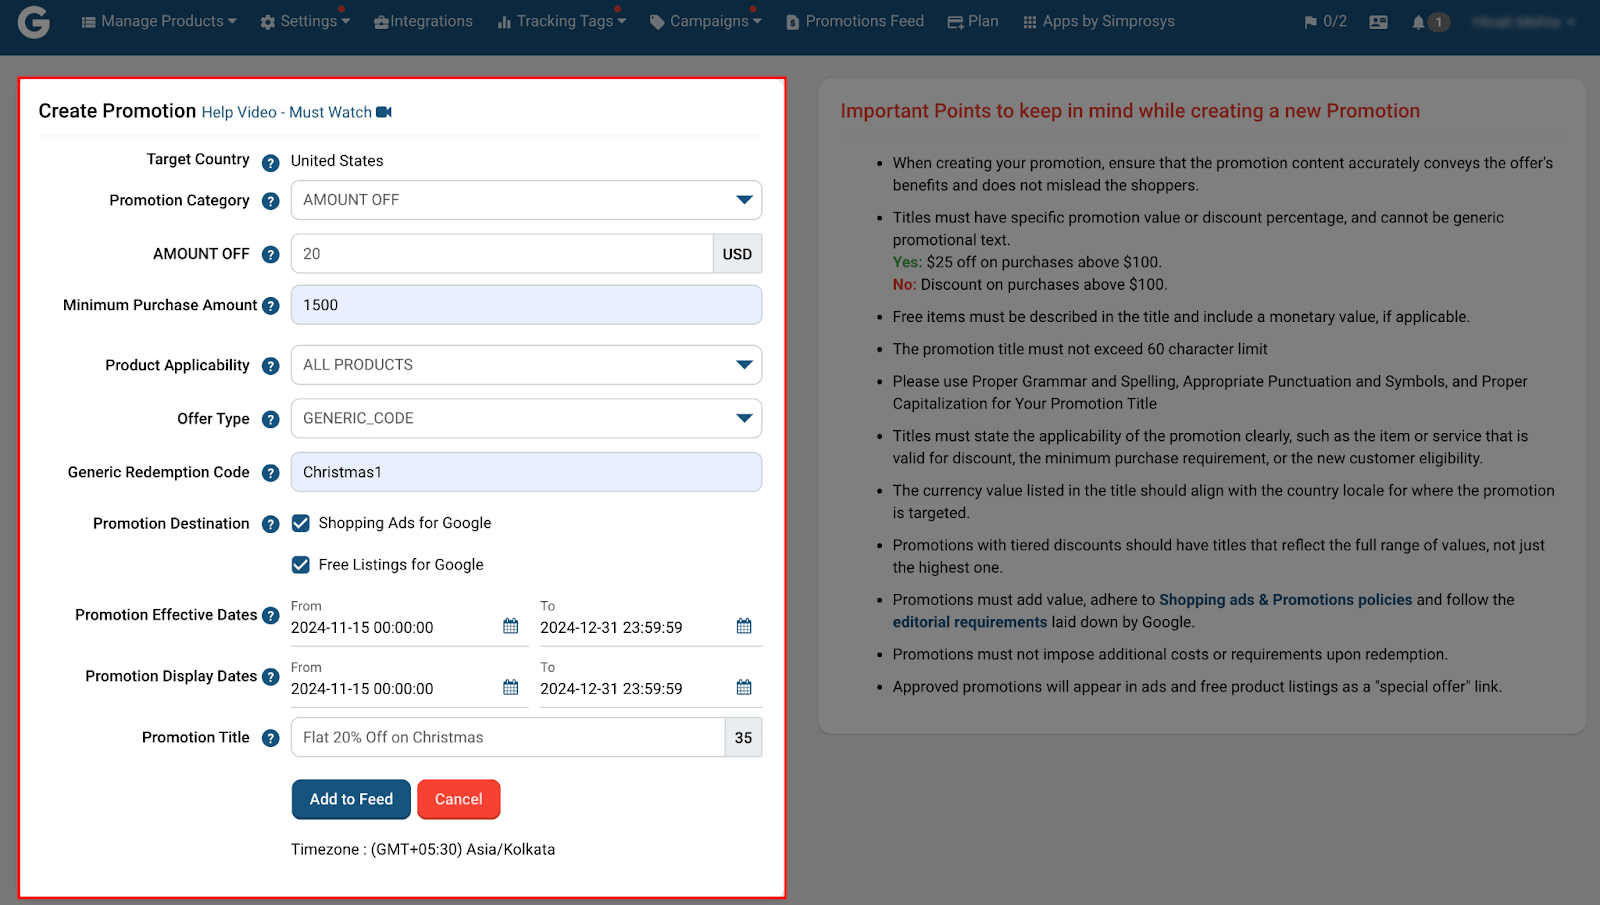Click Effective Dates From date value
Viewport: 1600px width, 905px height.
coord(362,628)
